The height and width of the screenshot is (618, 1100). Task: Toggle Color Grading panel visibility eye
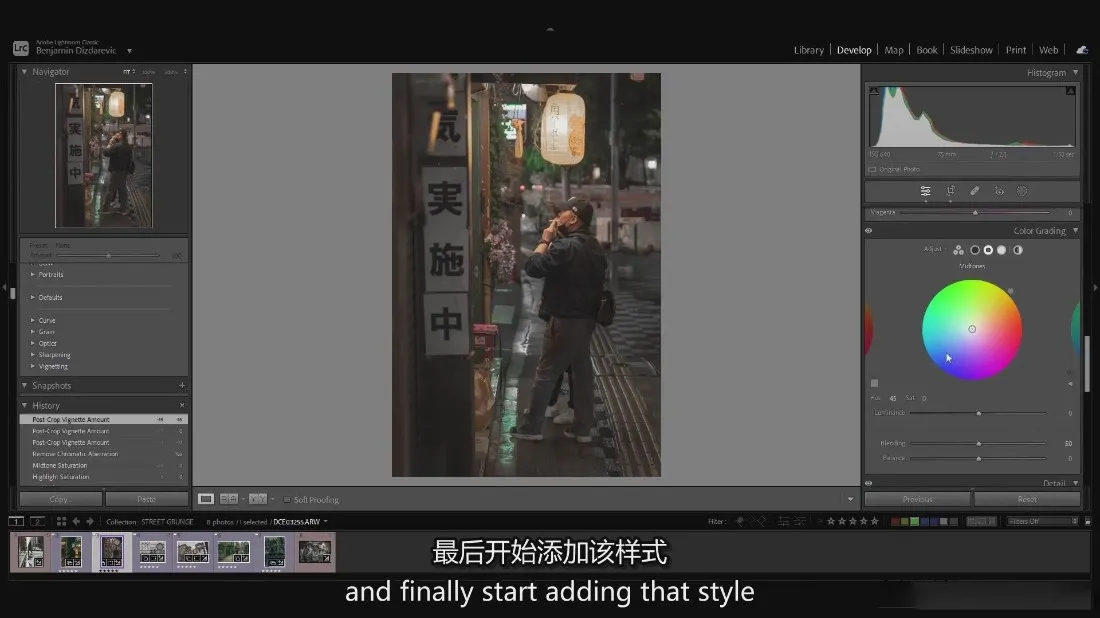point(868,231)
